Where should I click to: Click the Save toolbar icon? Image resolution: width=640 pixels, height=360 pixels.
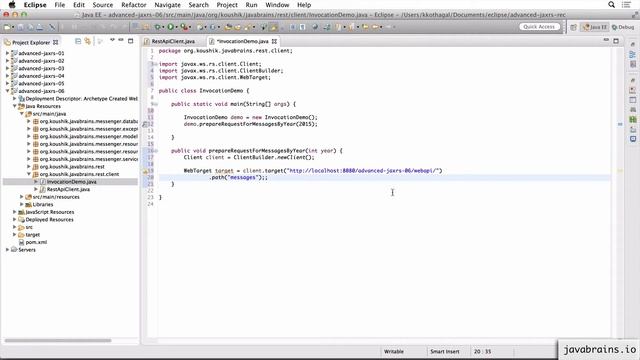coord(20,27)
